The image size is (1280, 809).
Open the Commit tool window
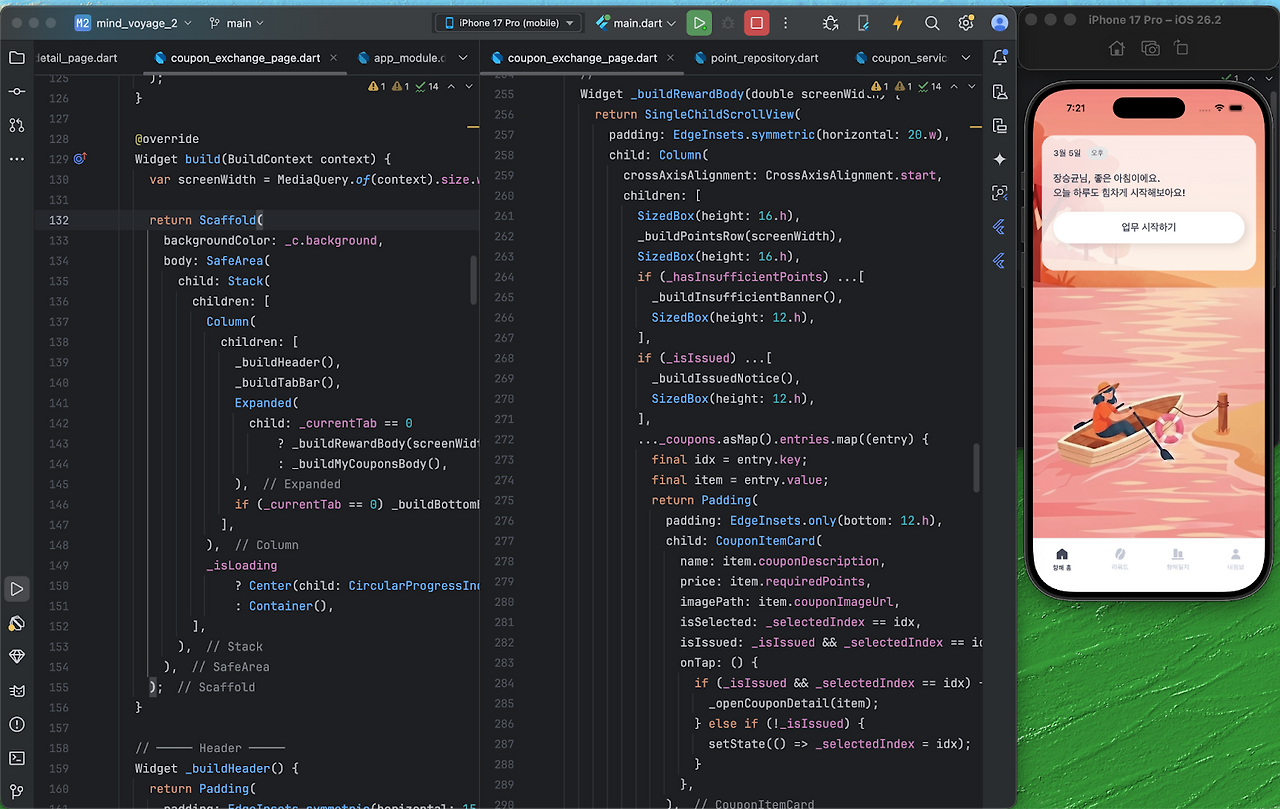(17, 92)
